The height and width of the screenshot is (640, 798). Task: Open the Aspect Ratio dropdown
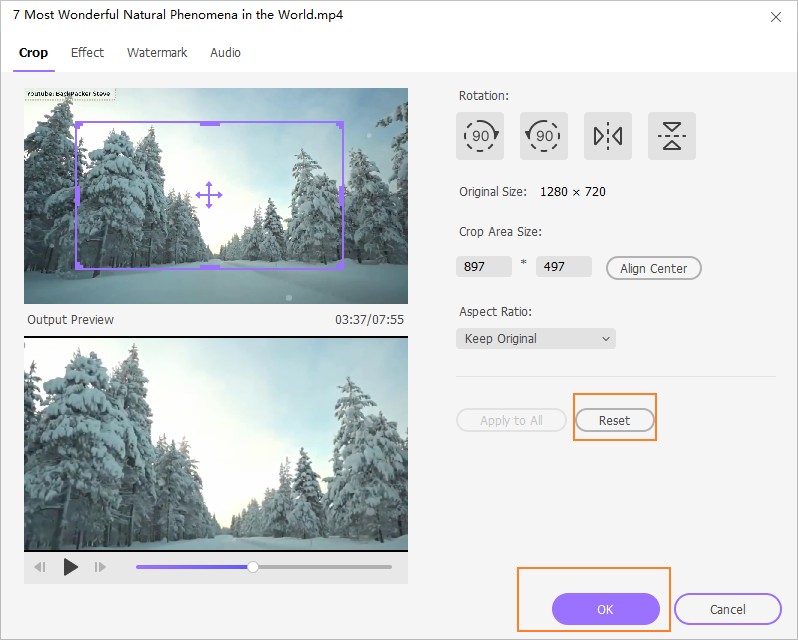coord(536,339)
